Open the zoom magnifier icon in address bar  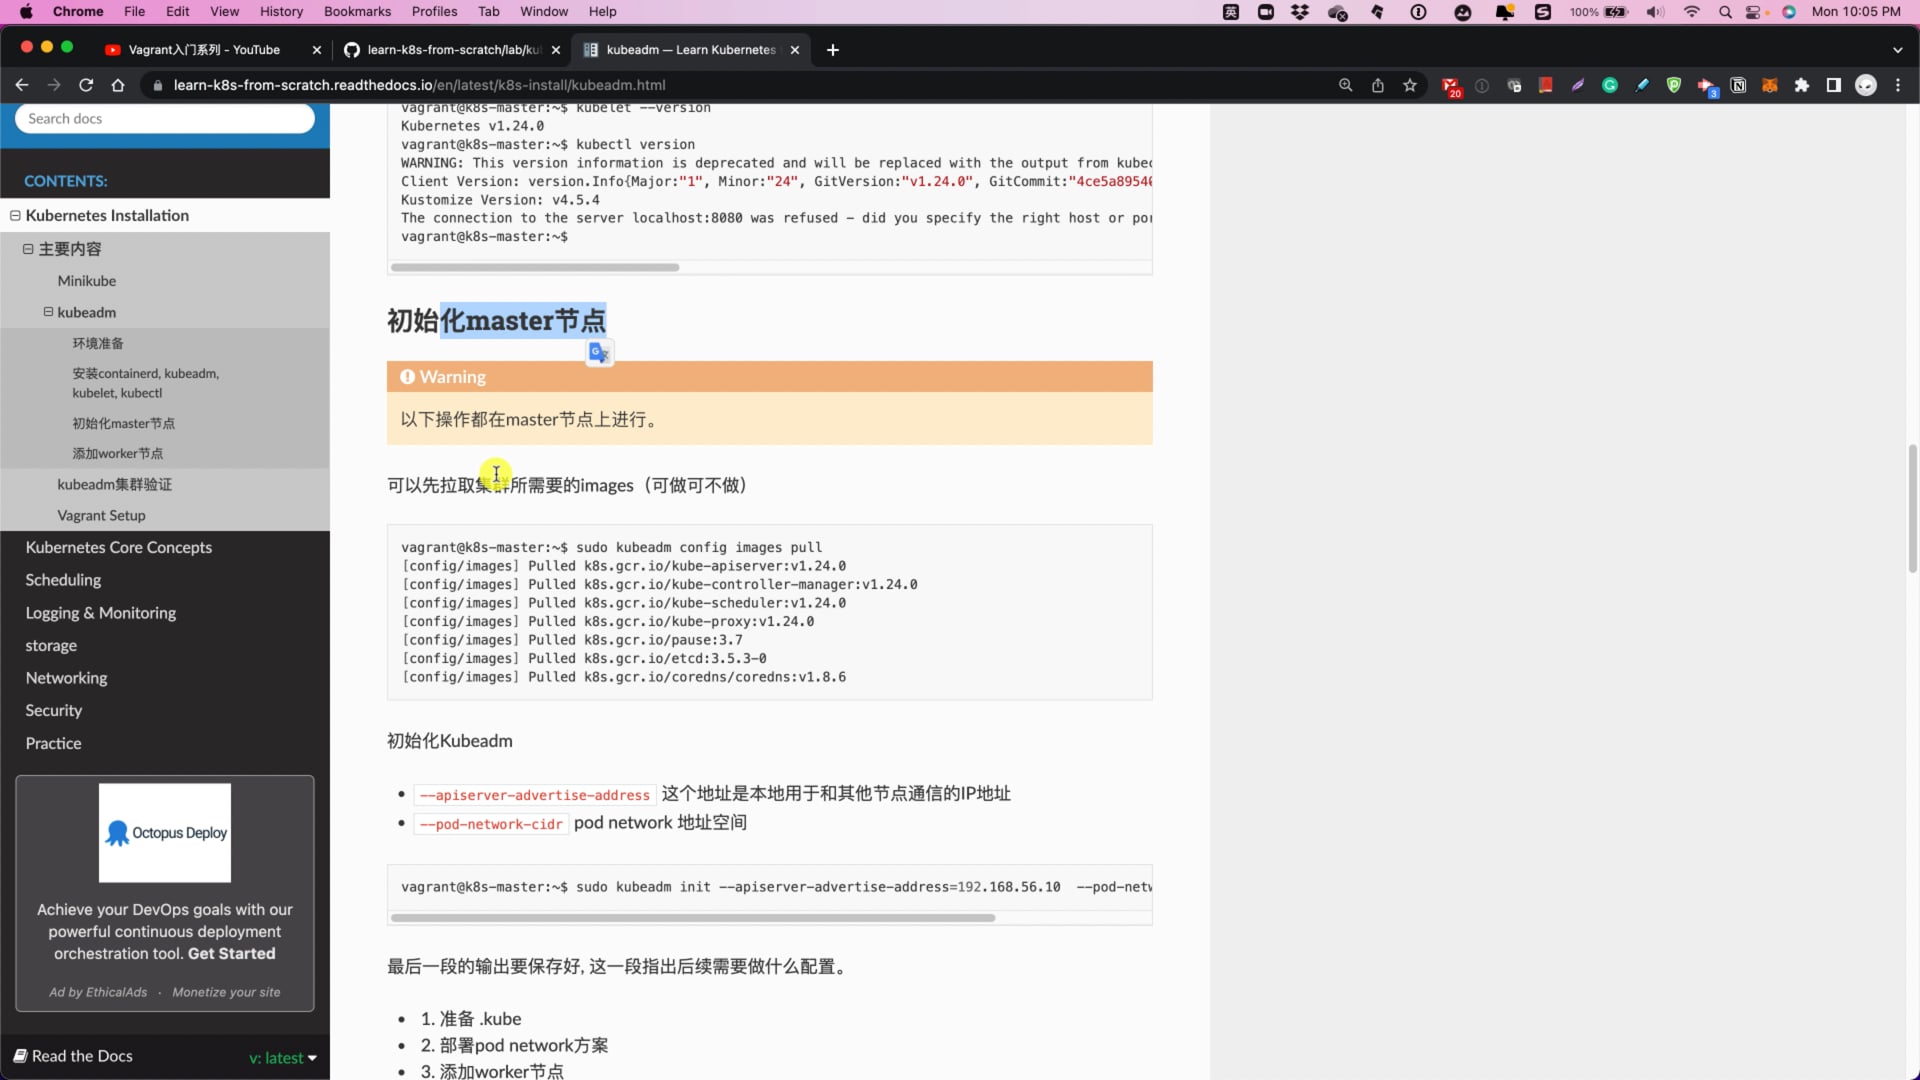click(x=1346, y=85)
